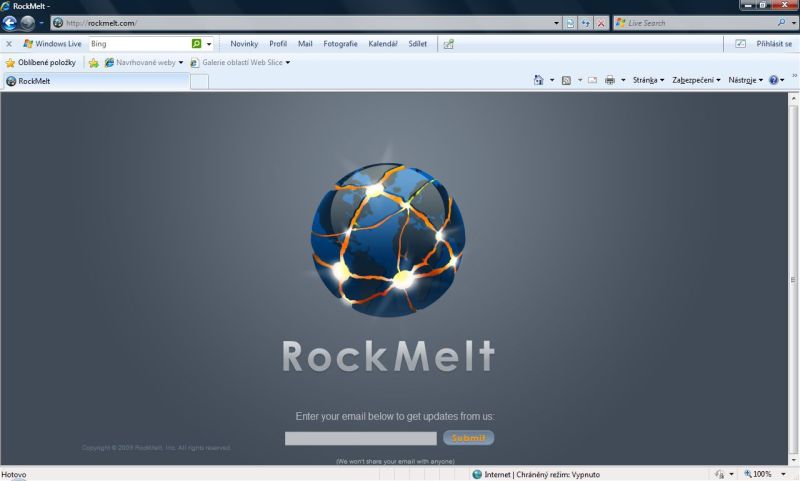Click Sdílet in Windows Live toolbar

(417, 44)
